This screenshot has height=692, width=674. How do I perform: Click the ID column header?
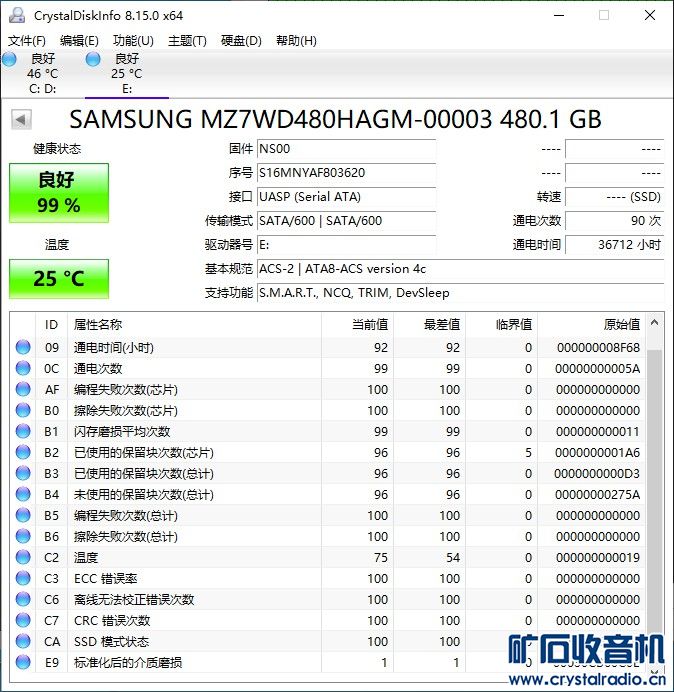coord(51,325)
